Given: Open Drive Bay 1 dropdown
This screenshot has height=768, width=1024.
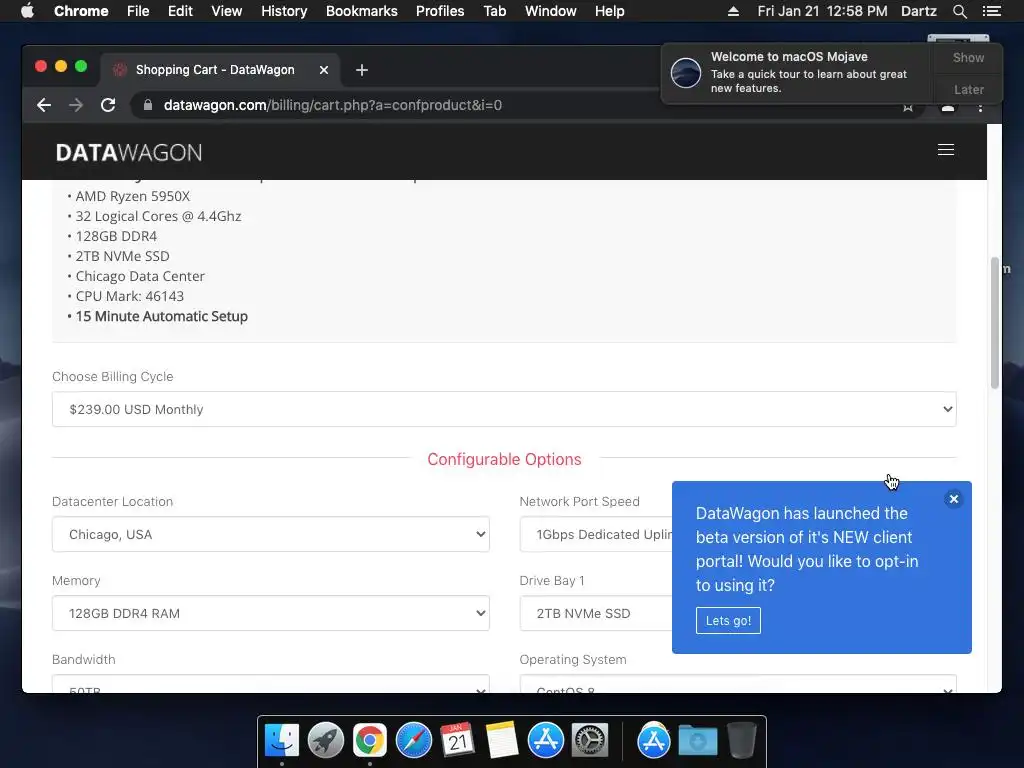Looking at the screenshot, I should [x=596, y=613].
